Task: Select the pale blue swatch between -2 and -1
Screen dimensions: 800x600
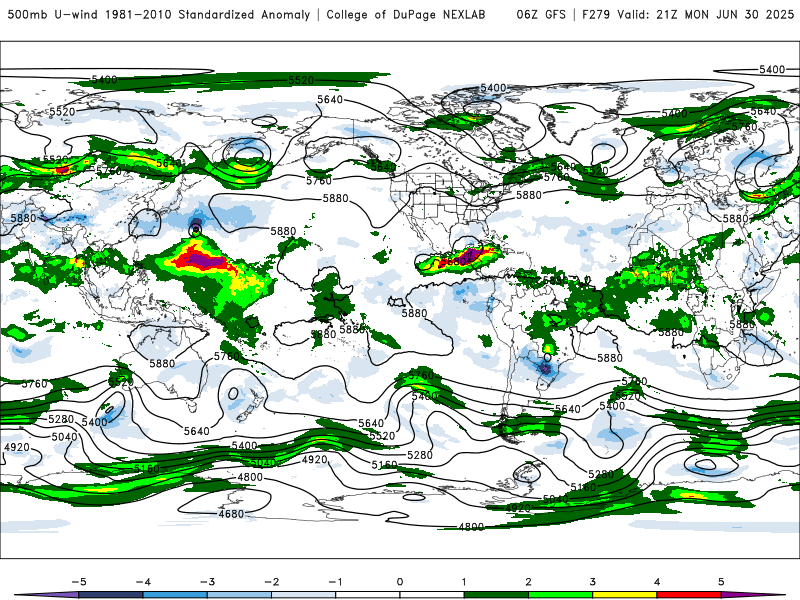Action: 304,595
